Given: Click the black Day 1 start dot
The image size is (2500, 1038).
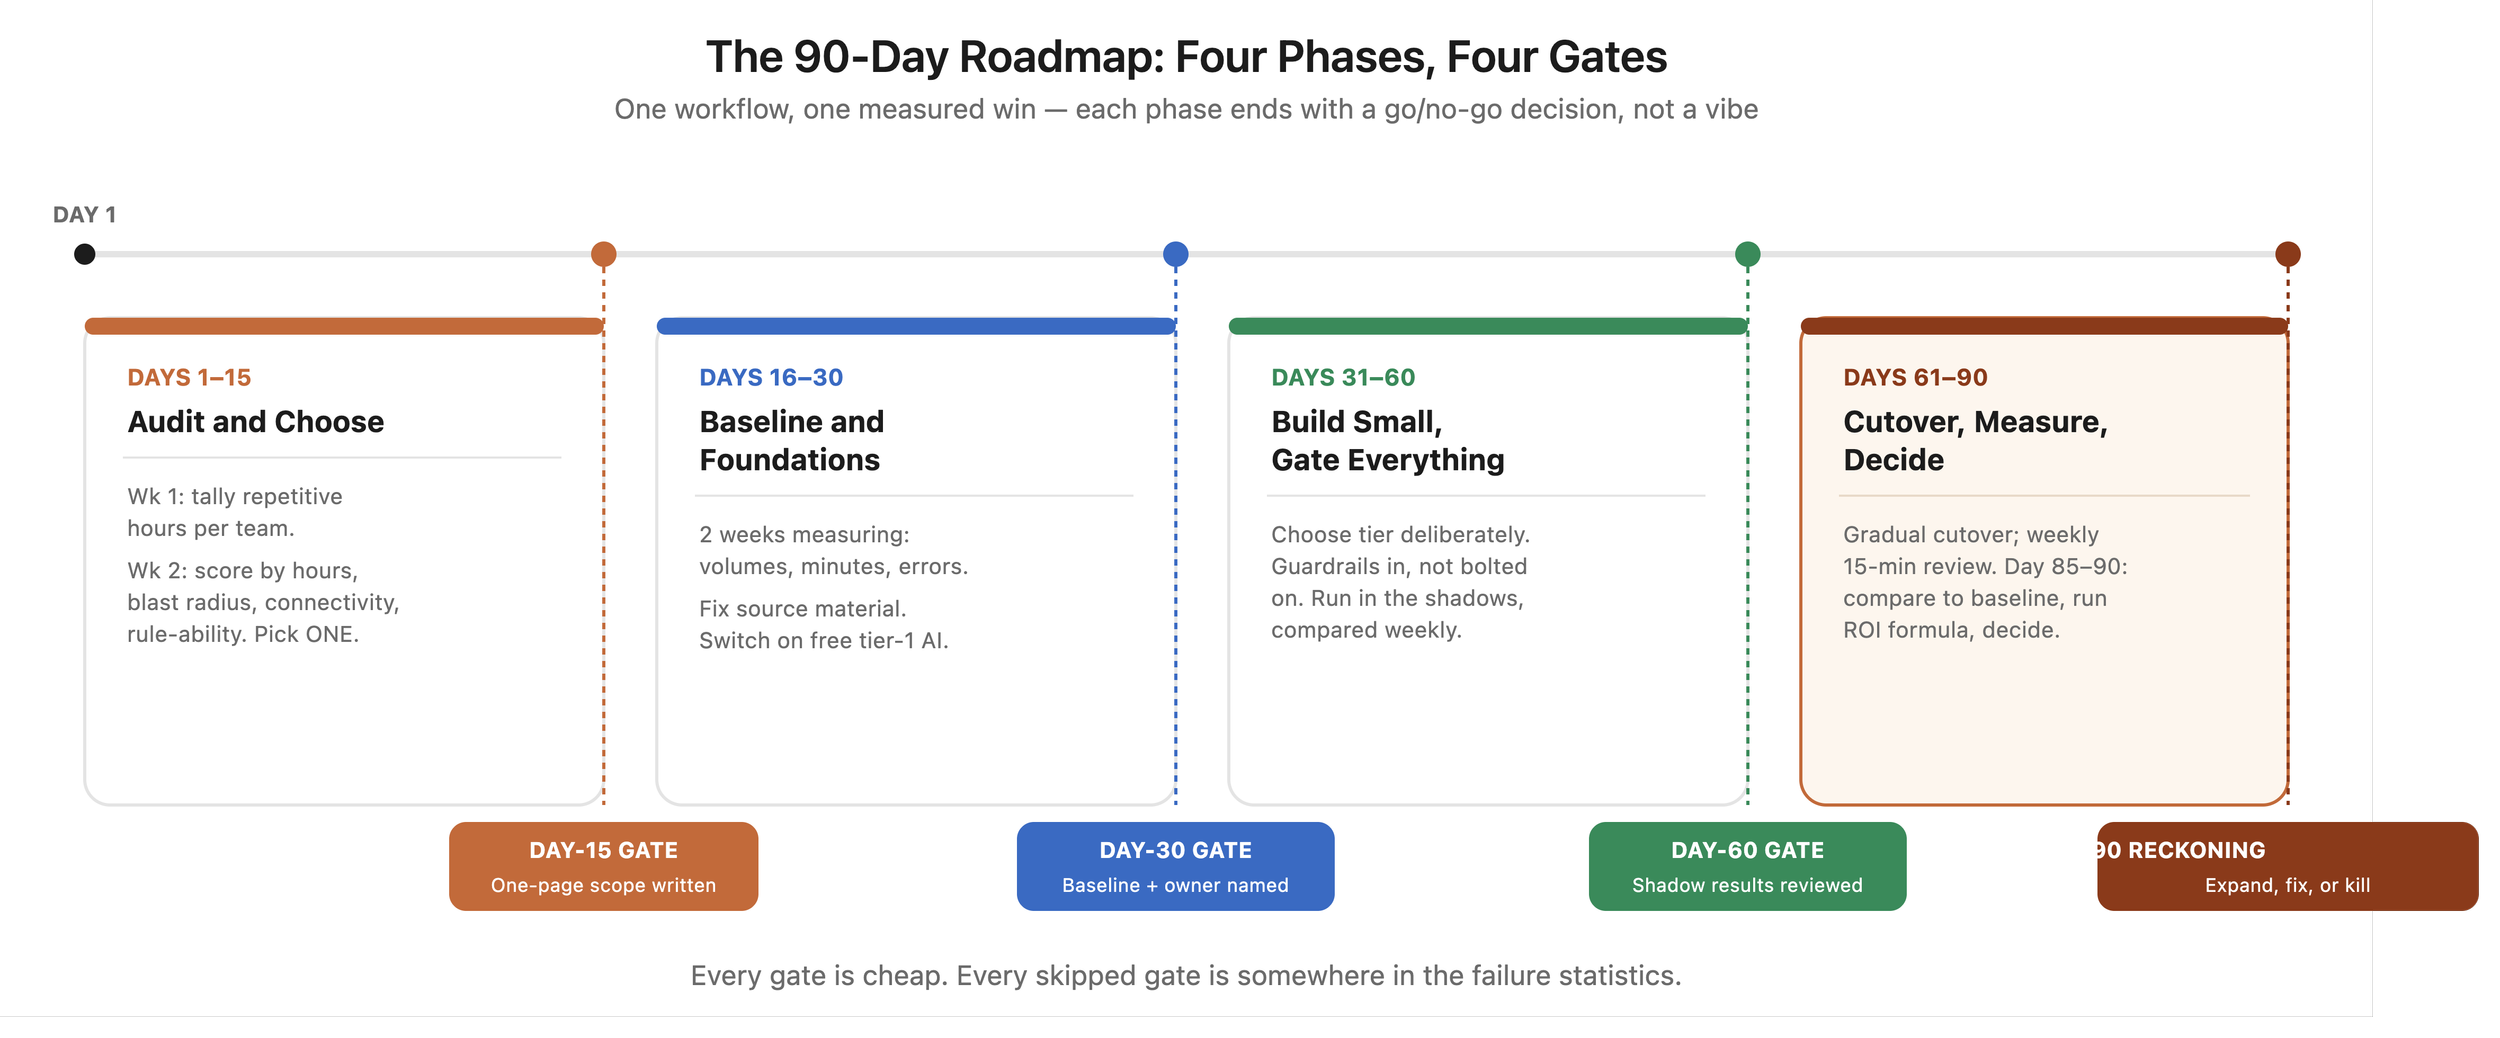Looking at the screenshot, I should (85, 254).
